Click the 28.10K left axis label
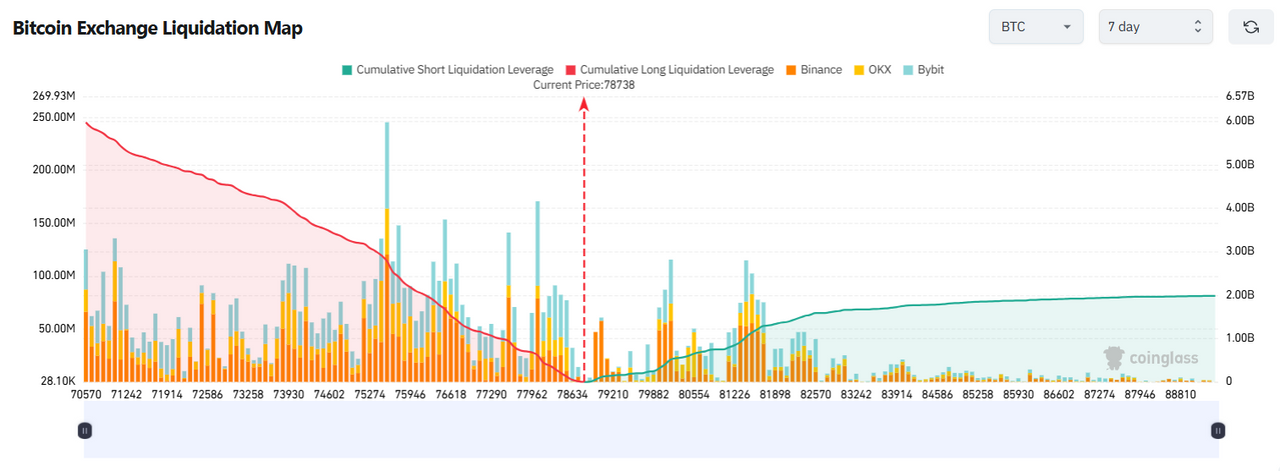1280x471 pixels. coord(57,381)
